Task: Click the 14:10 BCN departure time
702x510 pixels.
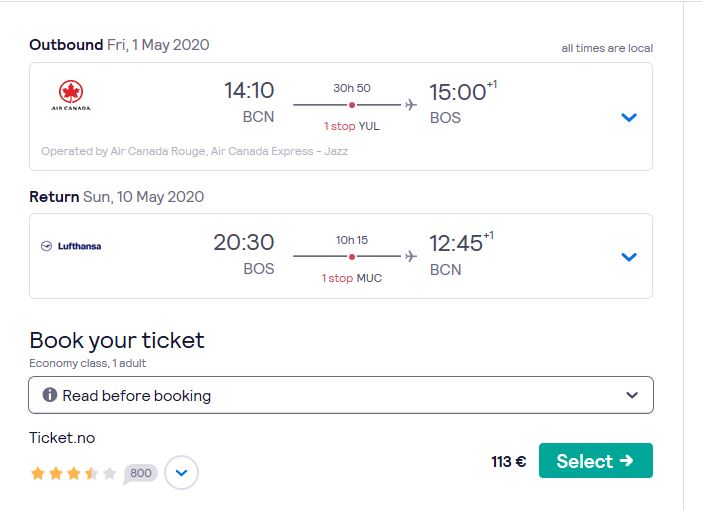Action: coord(249,91)
